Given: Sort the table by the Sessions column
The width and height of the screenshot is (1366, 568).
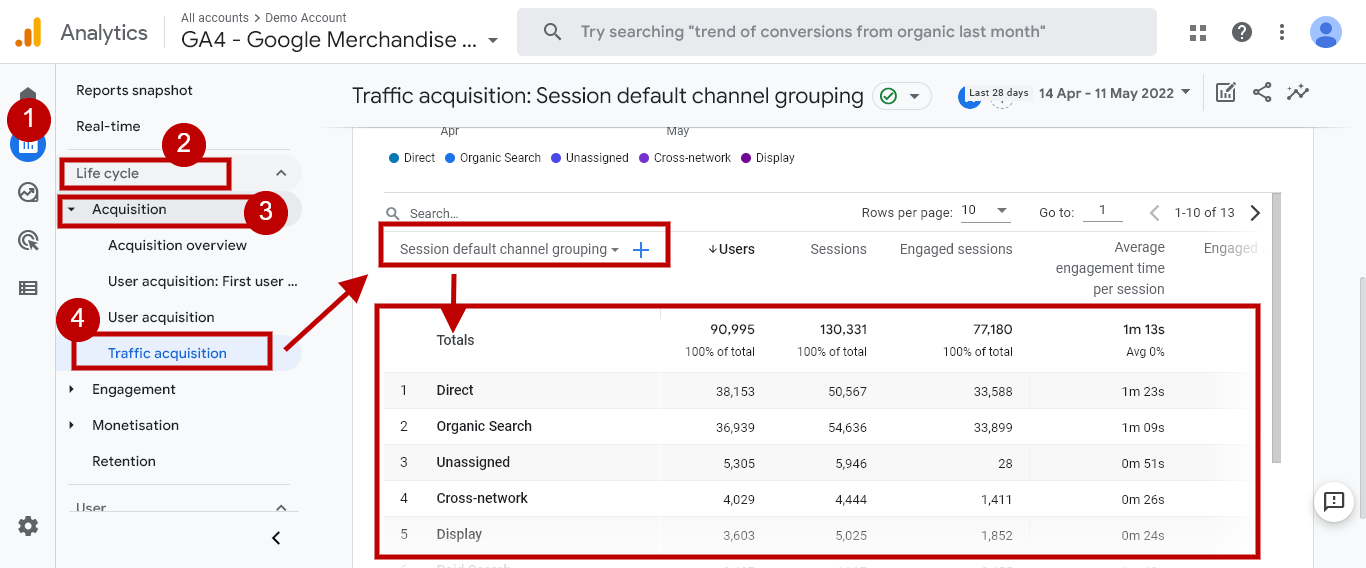Looking at the screenshot, I should point(838,249).
